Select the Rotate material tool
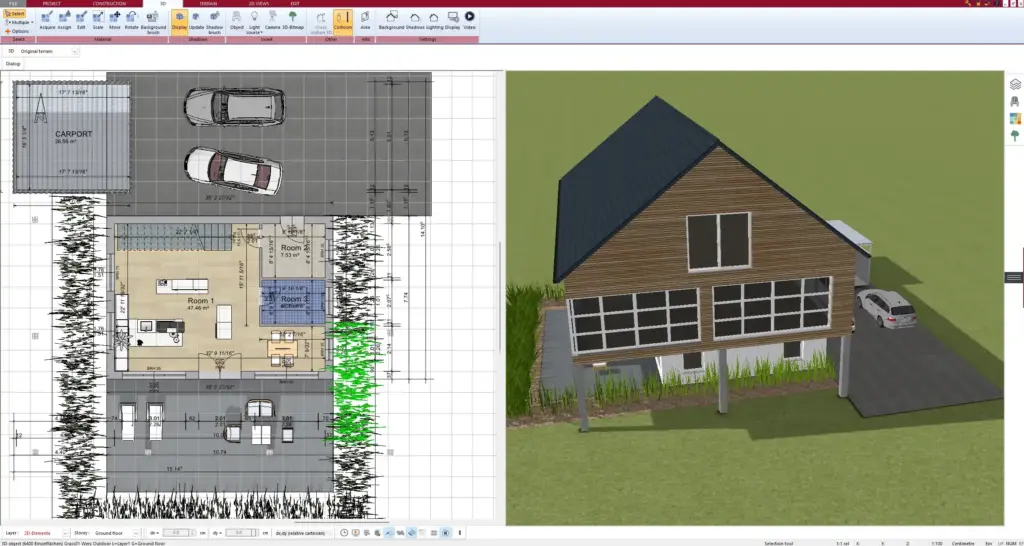Screen dimensions: 1024x546 tap(132, 20)
